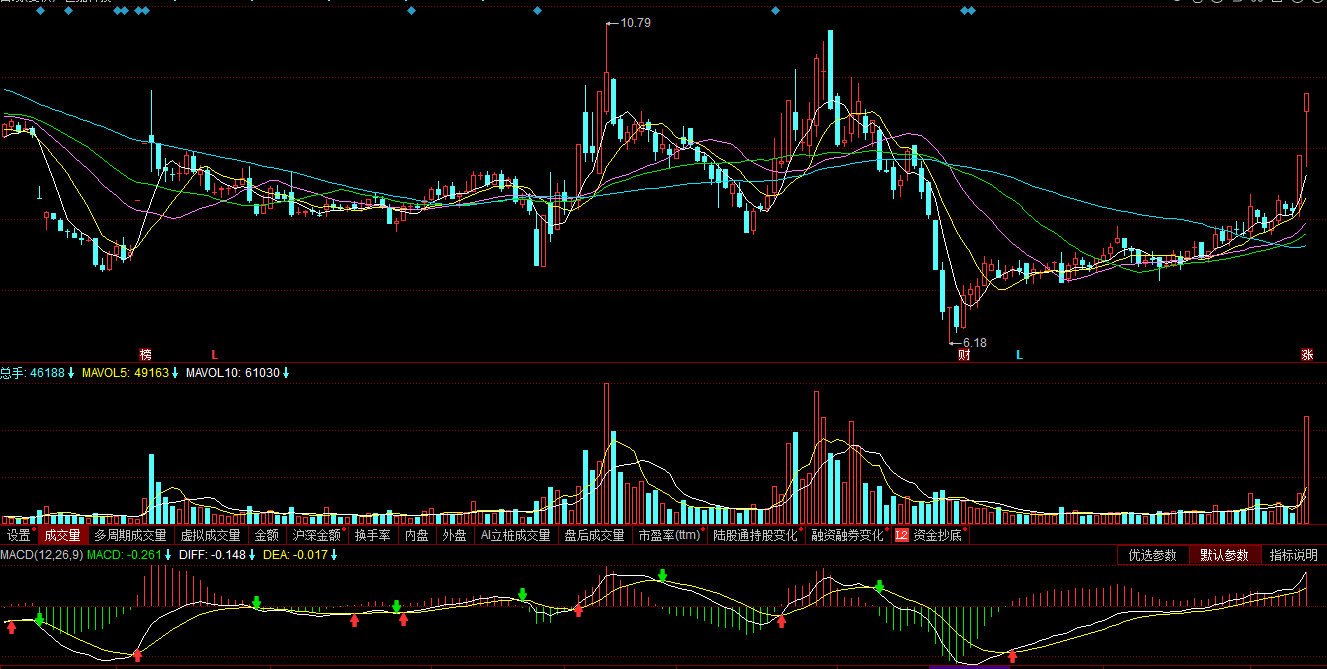Click the 优选参数 button
The height and width of the screenshot is (669, 1327).
(1153, 555)
